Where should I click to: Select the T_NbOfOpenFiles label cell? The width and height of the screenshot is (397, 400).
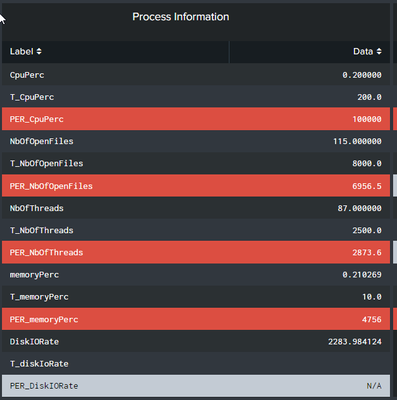coord(47,163)
